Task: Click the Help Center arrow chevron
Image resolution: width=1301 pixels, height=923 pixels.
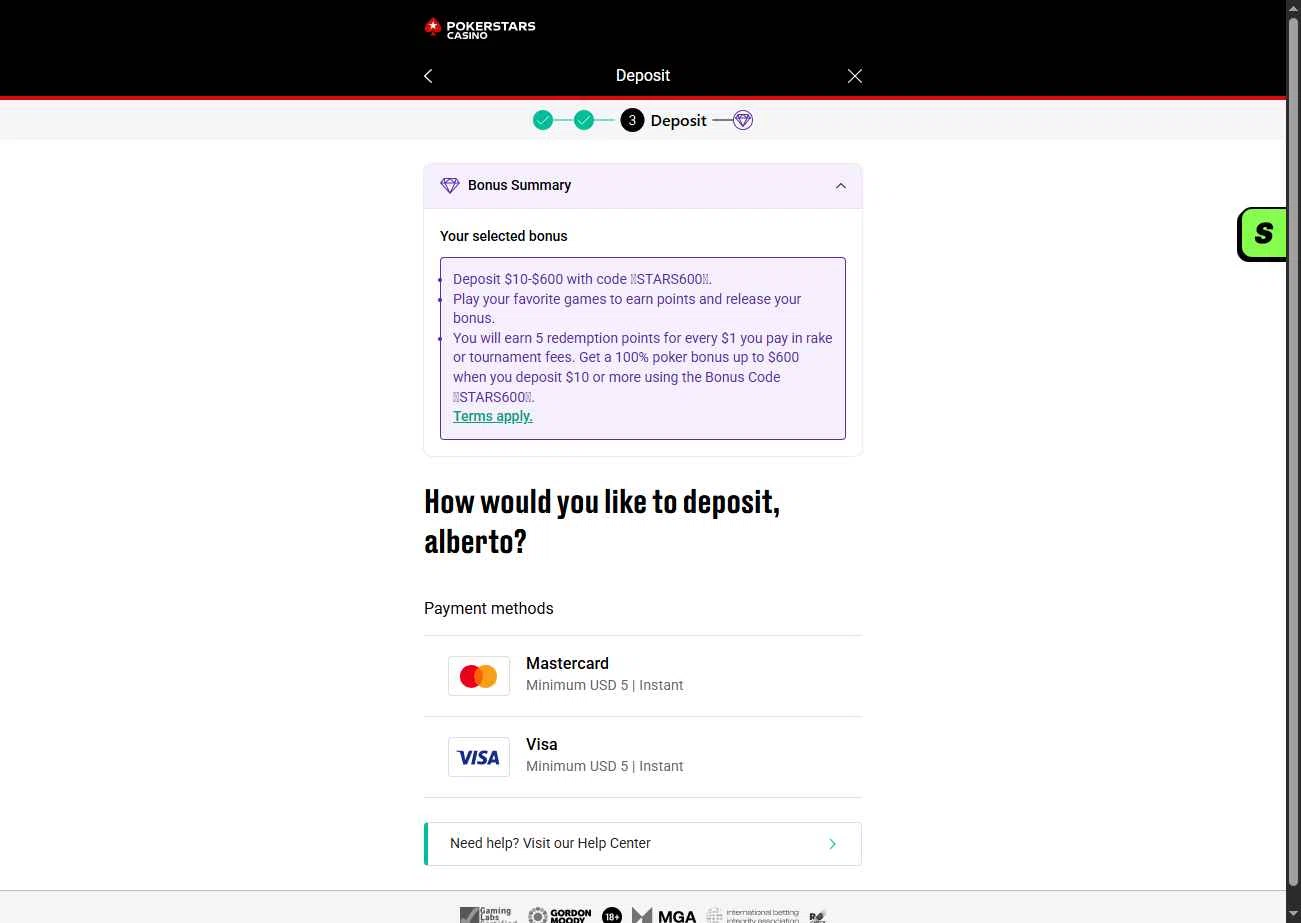Action: pyautogui.click(x=832, y=844)
